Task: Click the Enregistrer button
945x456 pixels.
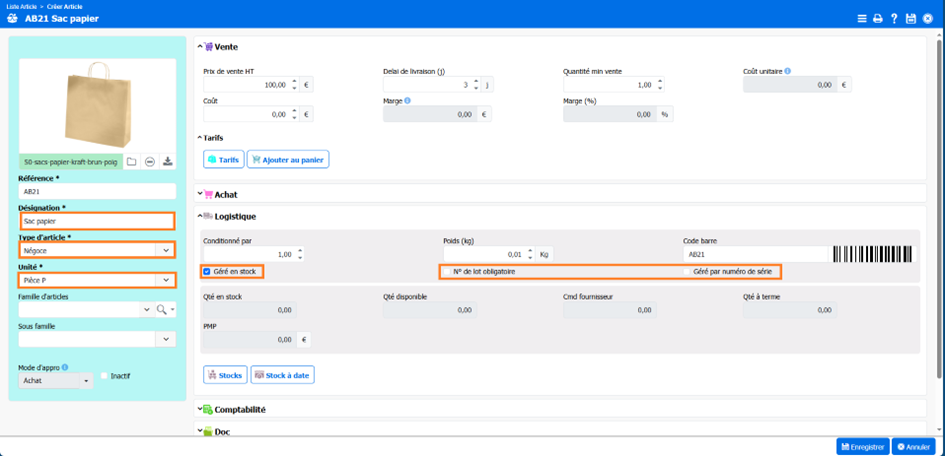Action: pyautogui.click(x=862, y=447)
